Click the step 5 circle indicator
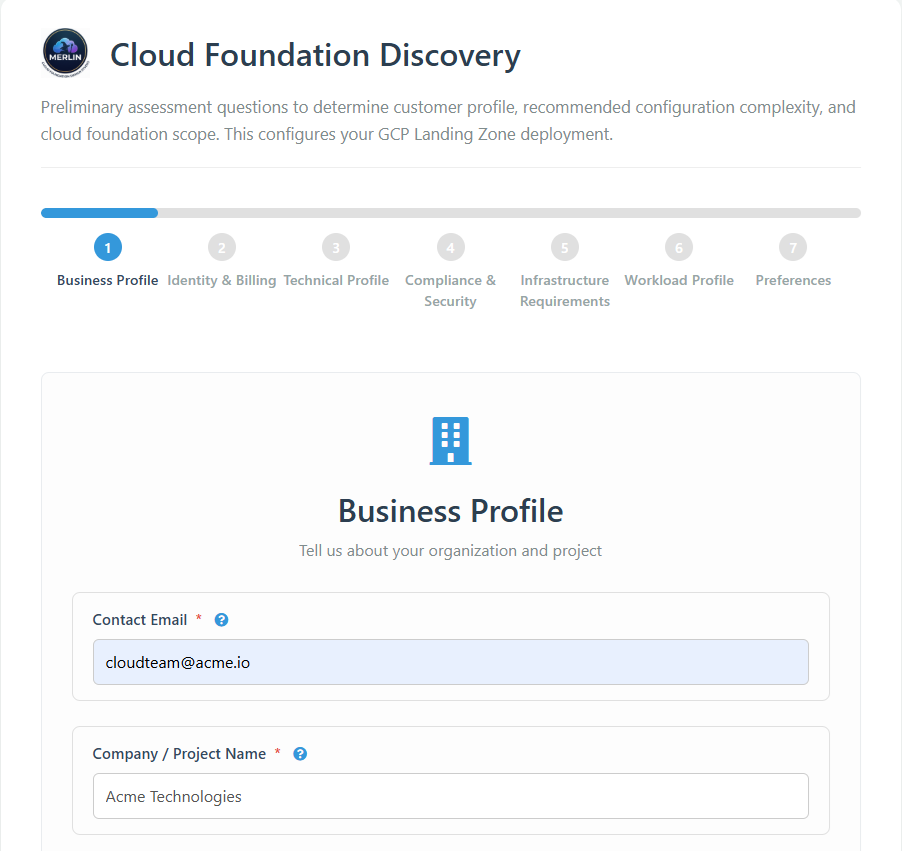 [564, 246]
